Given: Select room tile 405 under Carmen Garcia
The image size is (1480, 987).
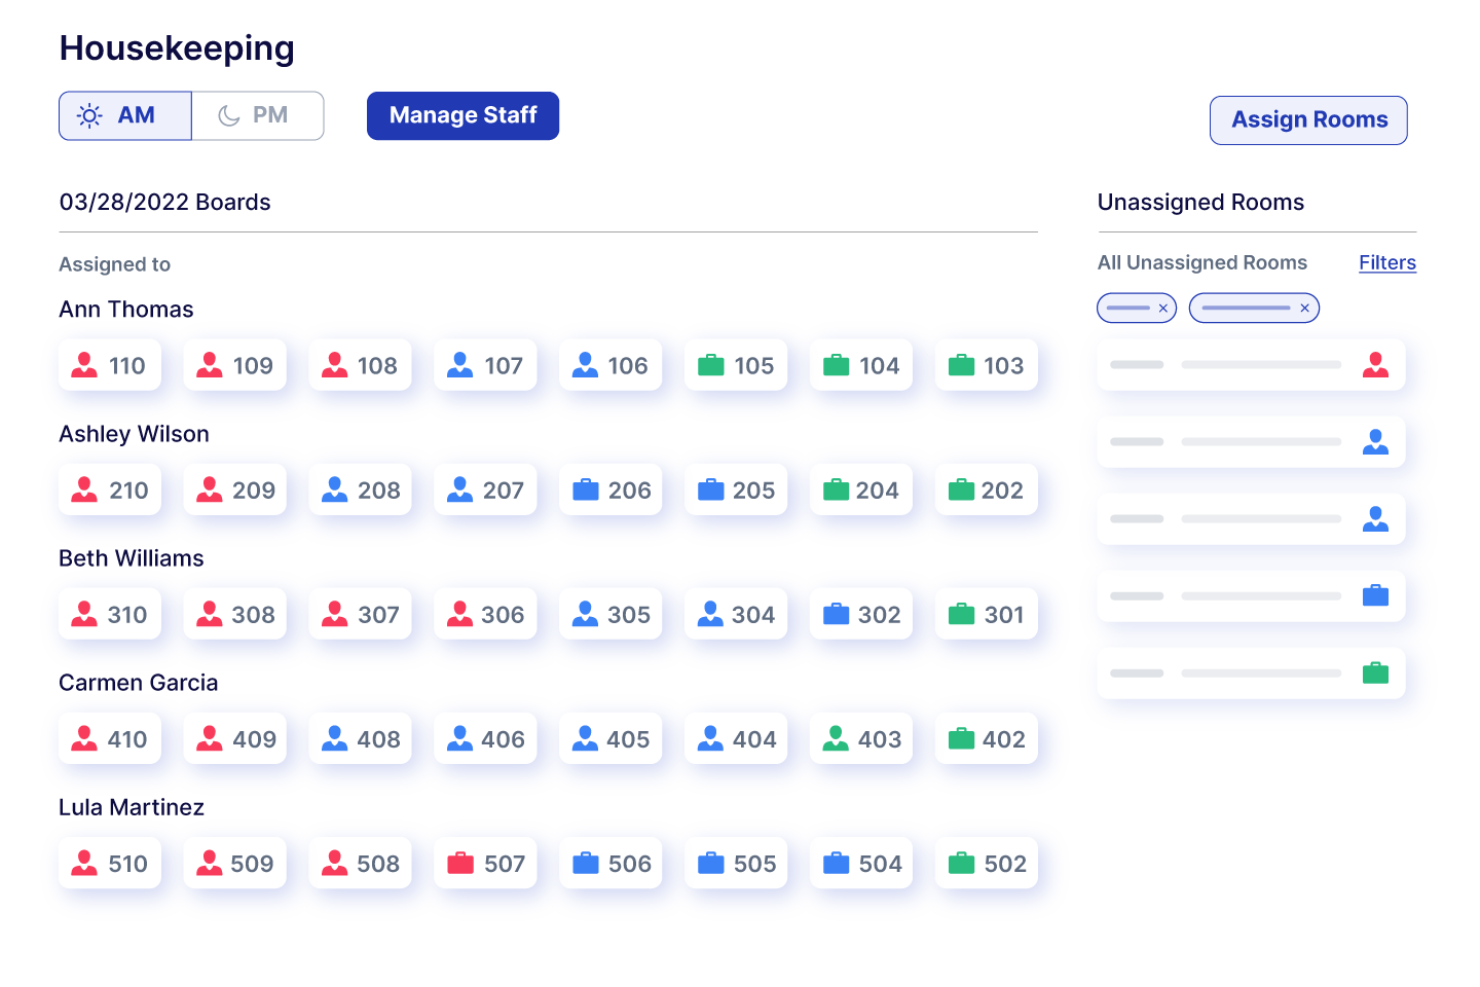Looking at the screenshot, I should pyautogui.click(x=610, y=738).
